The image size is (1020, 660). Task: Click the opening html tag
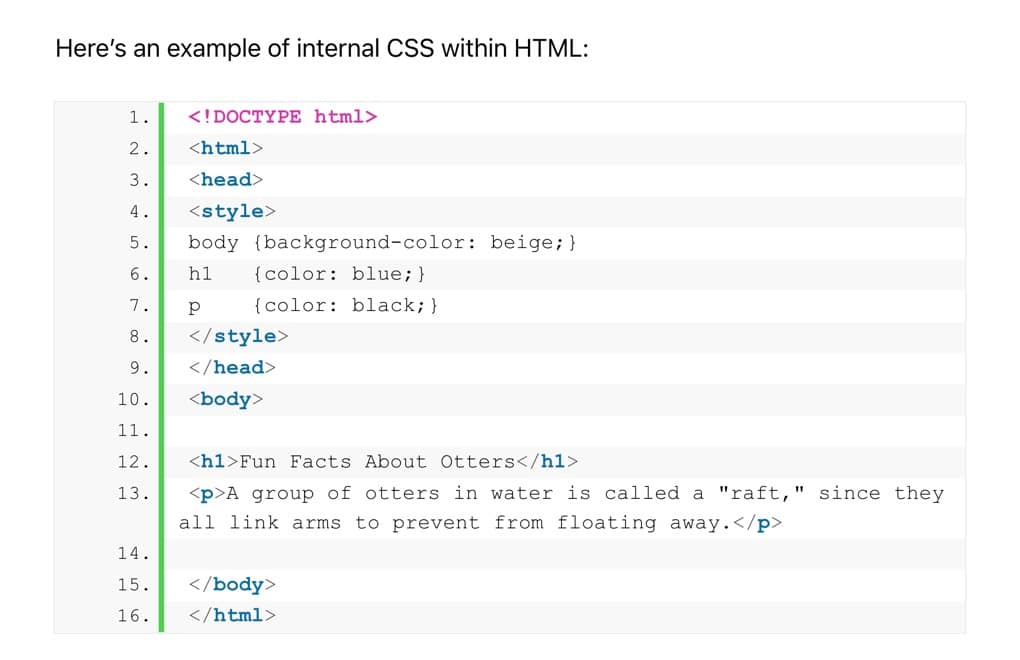tap(226, 148)
